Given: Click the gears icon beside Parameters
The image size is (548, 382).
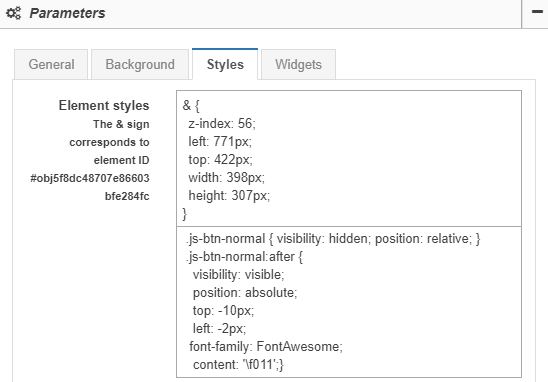Looking at the screenshot, I should pyautogui.click(x=14, y=13).
